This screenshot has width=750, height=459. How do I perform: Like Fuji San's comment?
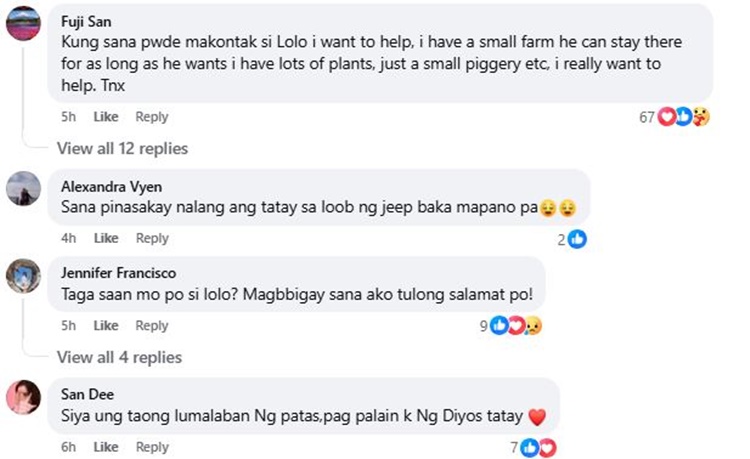tap(106, 117)
